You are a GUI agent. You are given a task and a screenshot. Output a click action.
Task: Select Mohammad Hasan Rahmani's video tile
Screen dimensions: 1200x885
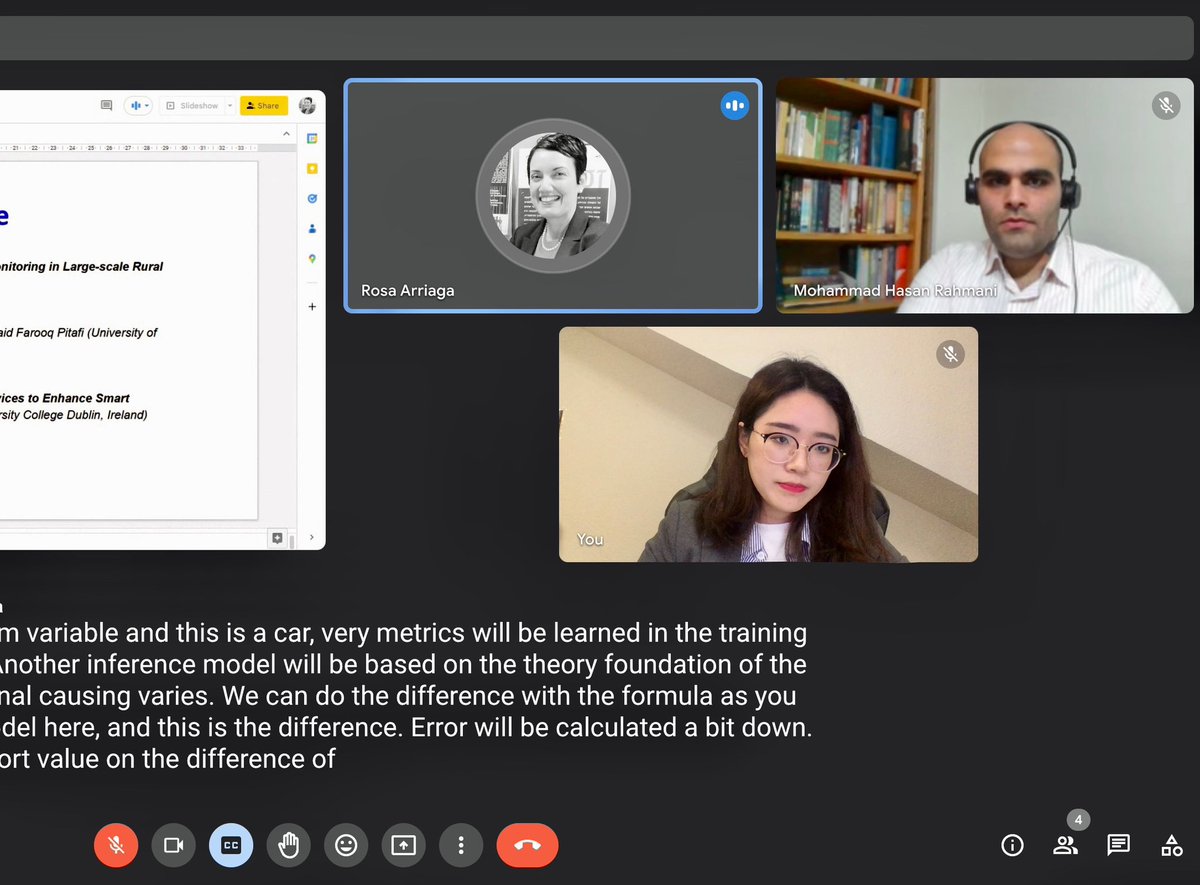(984, 196)
